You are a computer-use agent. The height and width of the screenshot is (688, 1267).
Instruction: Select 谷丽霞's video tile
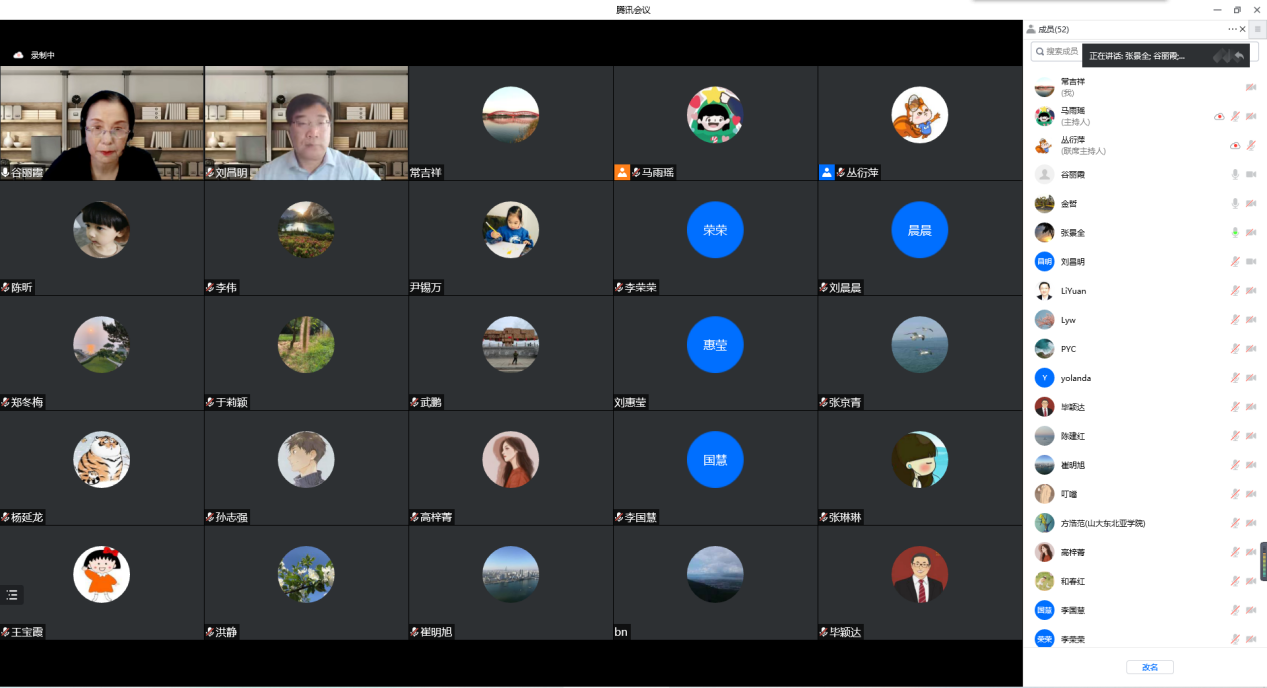[102, 123]
